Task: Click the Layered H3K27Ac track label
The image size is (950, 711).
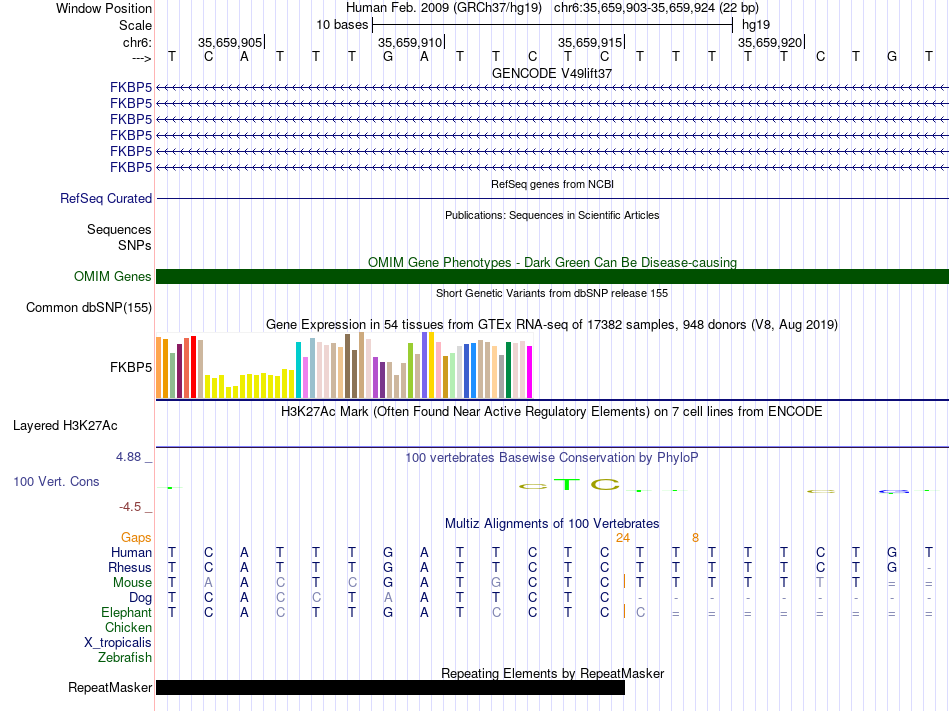Action: [x=65, y=426]
